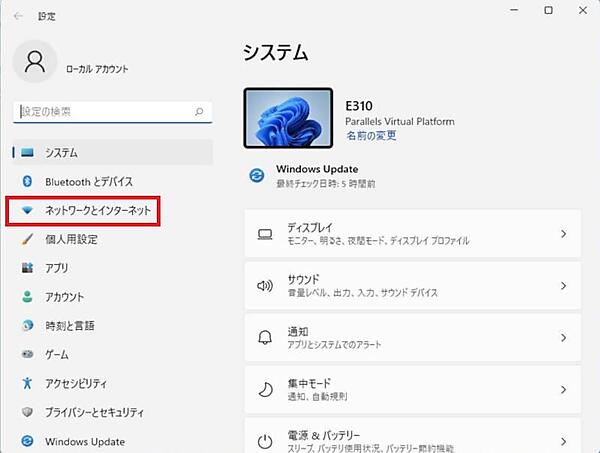This screenshot has width=600, height=453.
Task: Open the 通知 settings card
Action: pyautogui.click(x=413, y=337)
